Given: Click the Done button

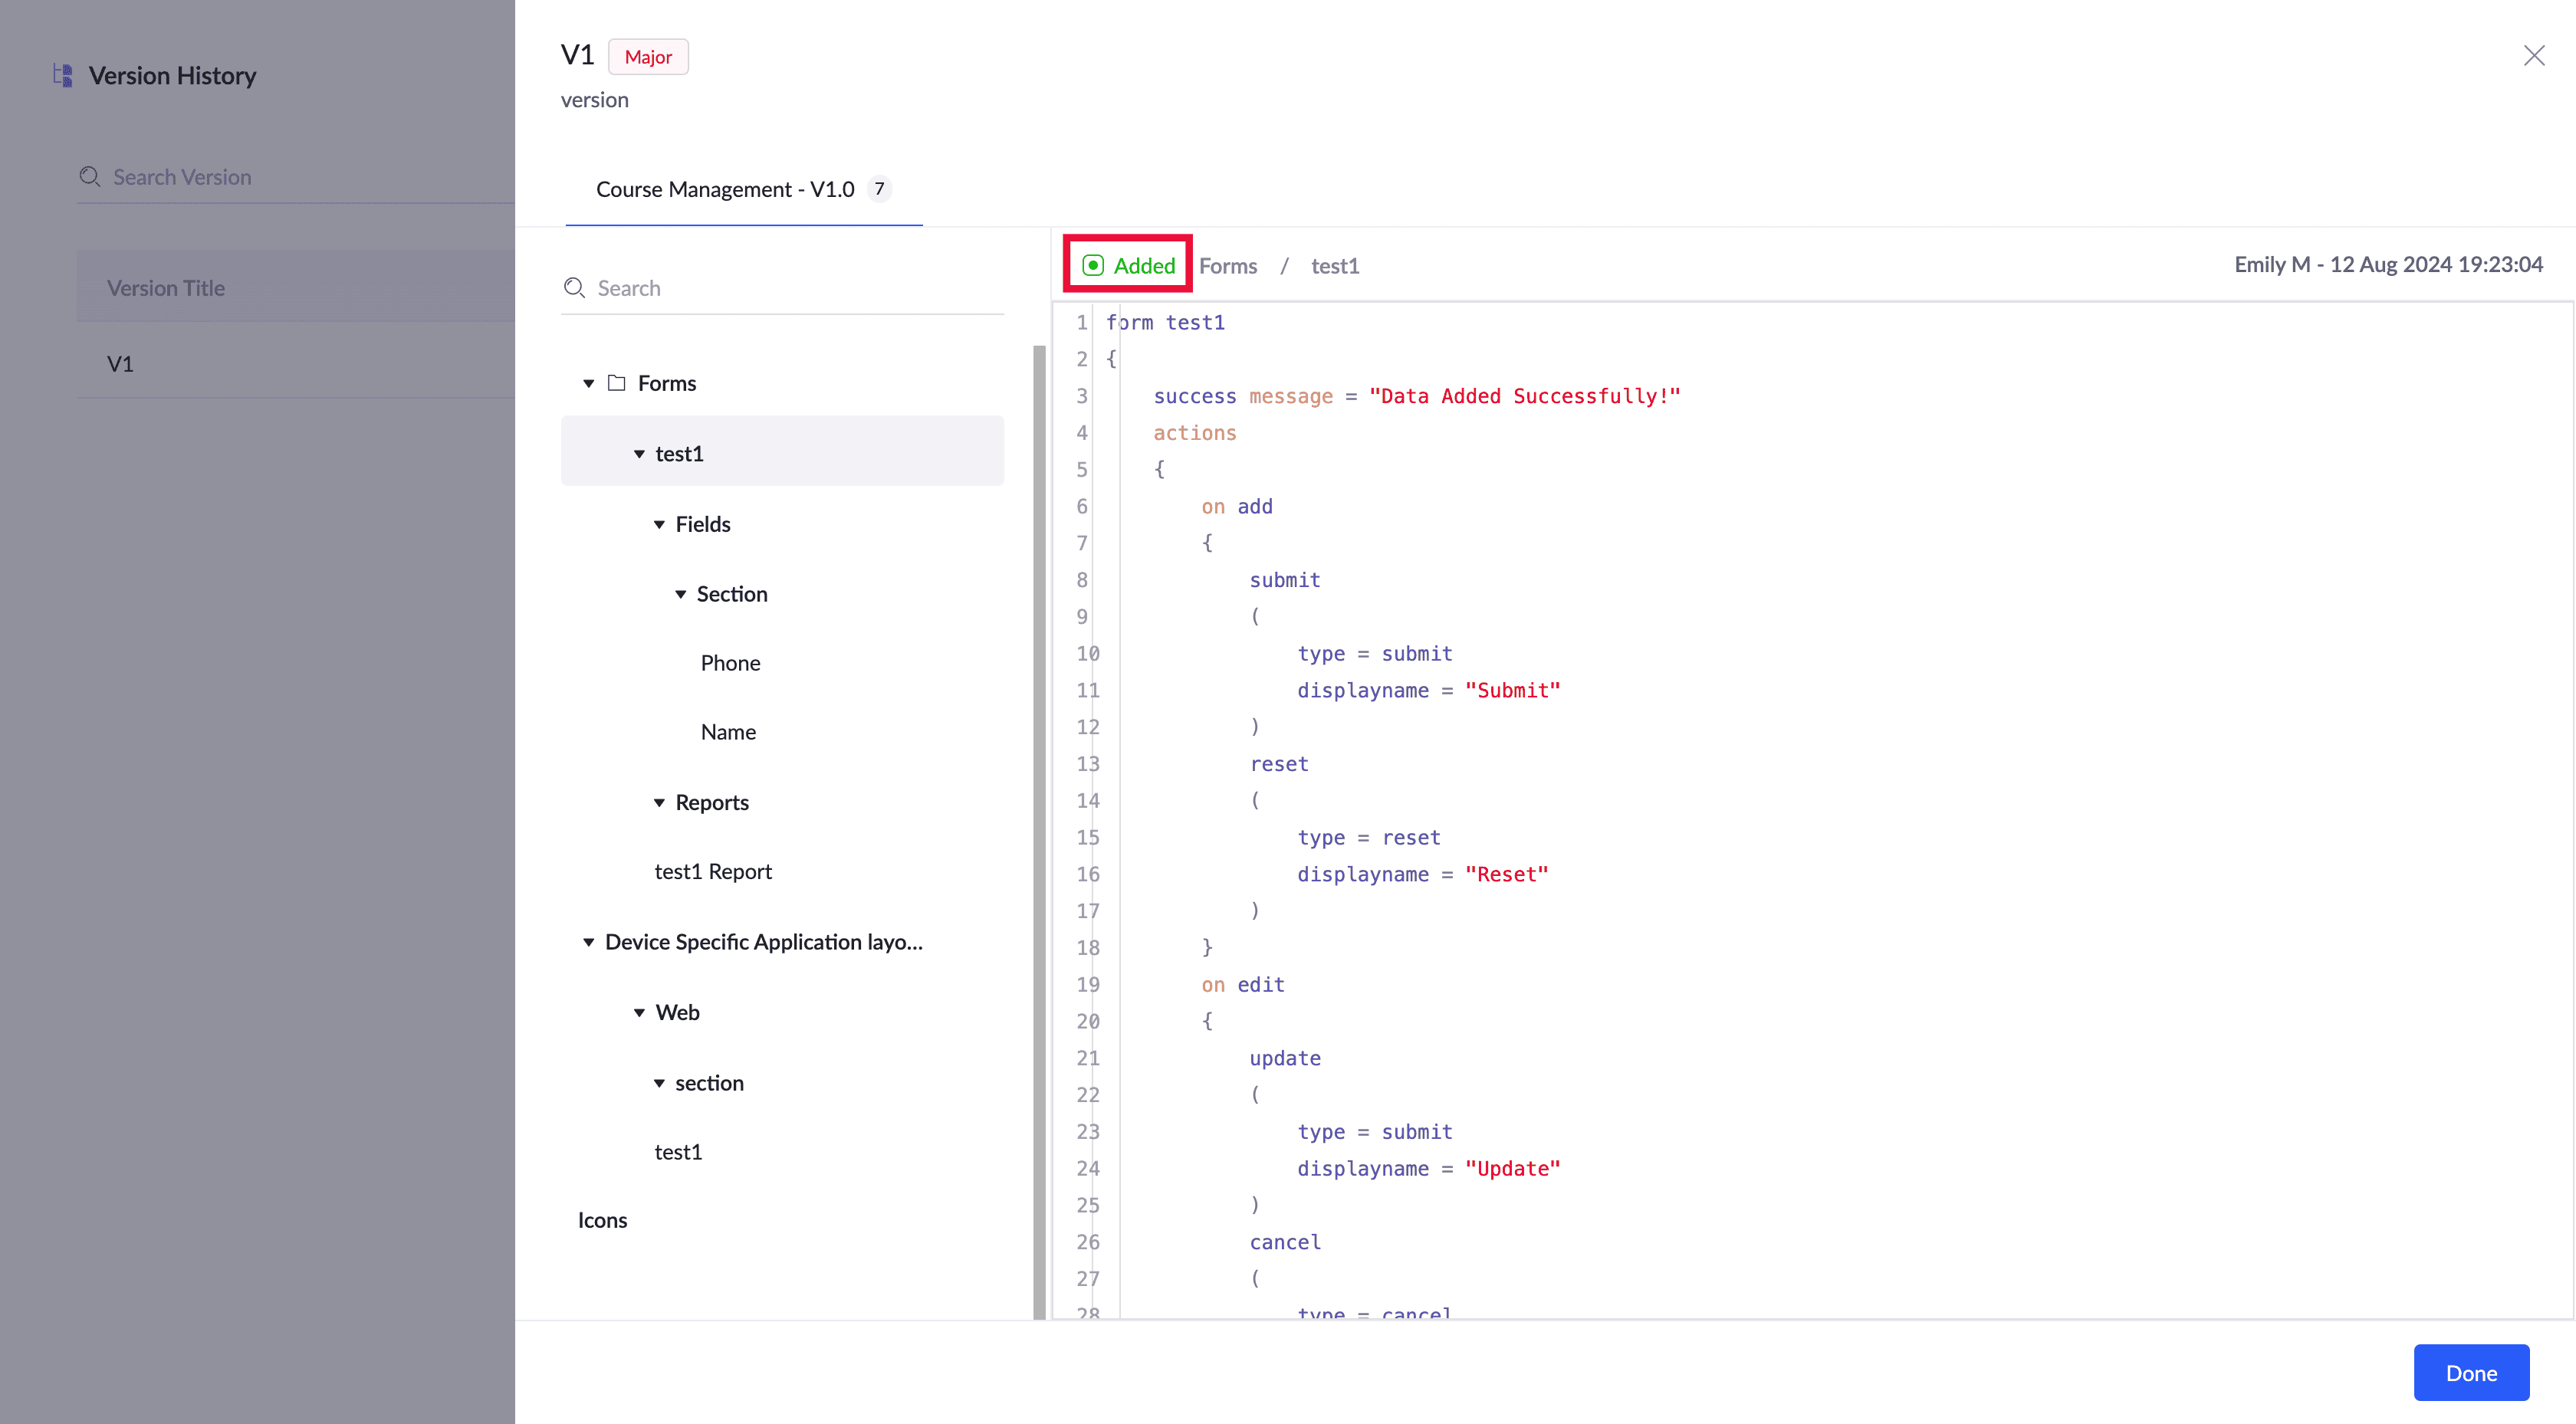Looking at the screenshot, I should pyautogui.click(x=2470, y=1373).
